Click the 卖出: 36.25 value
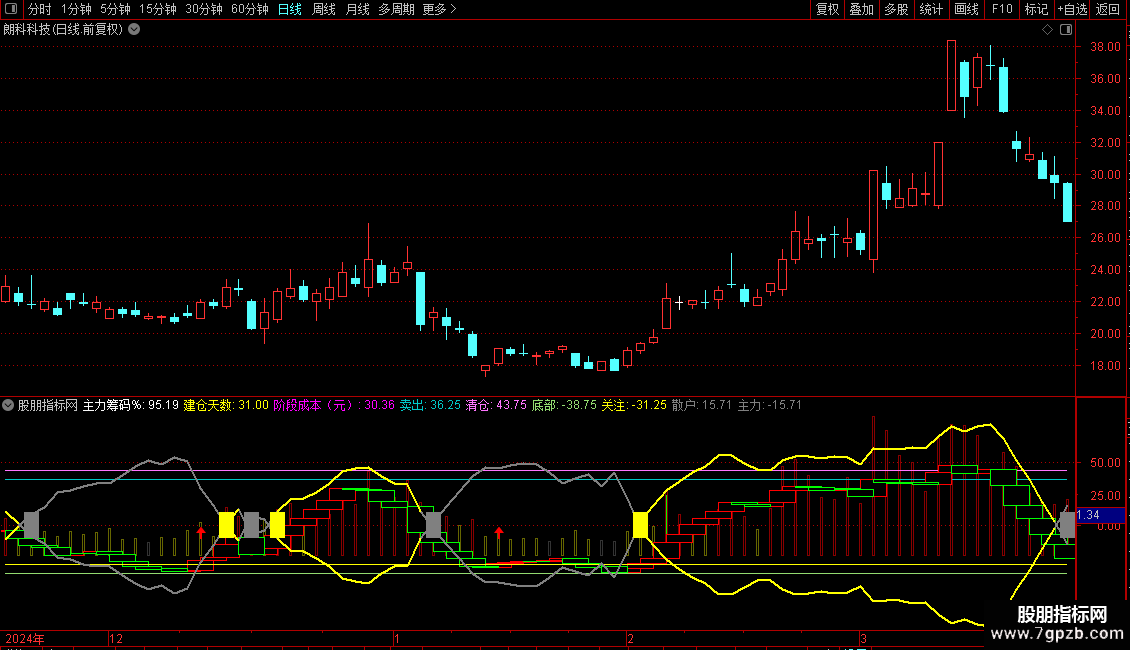The height and width of the screenshot is (650, 1130). [430, 405]
